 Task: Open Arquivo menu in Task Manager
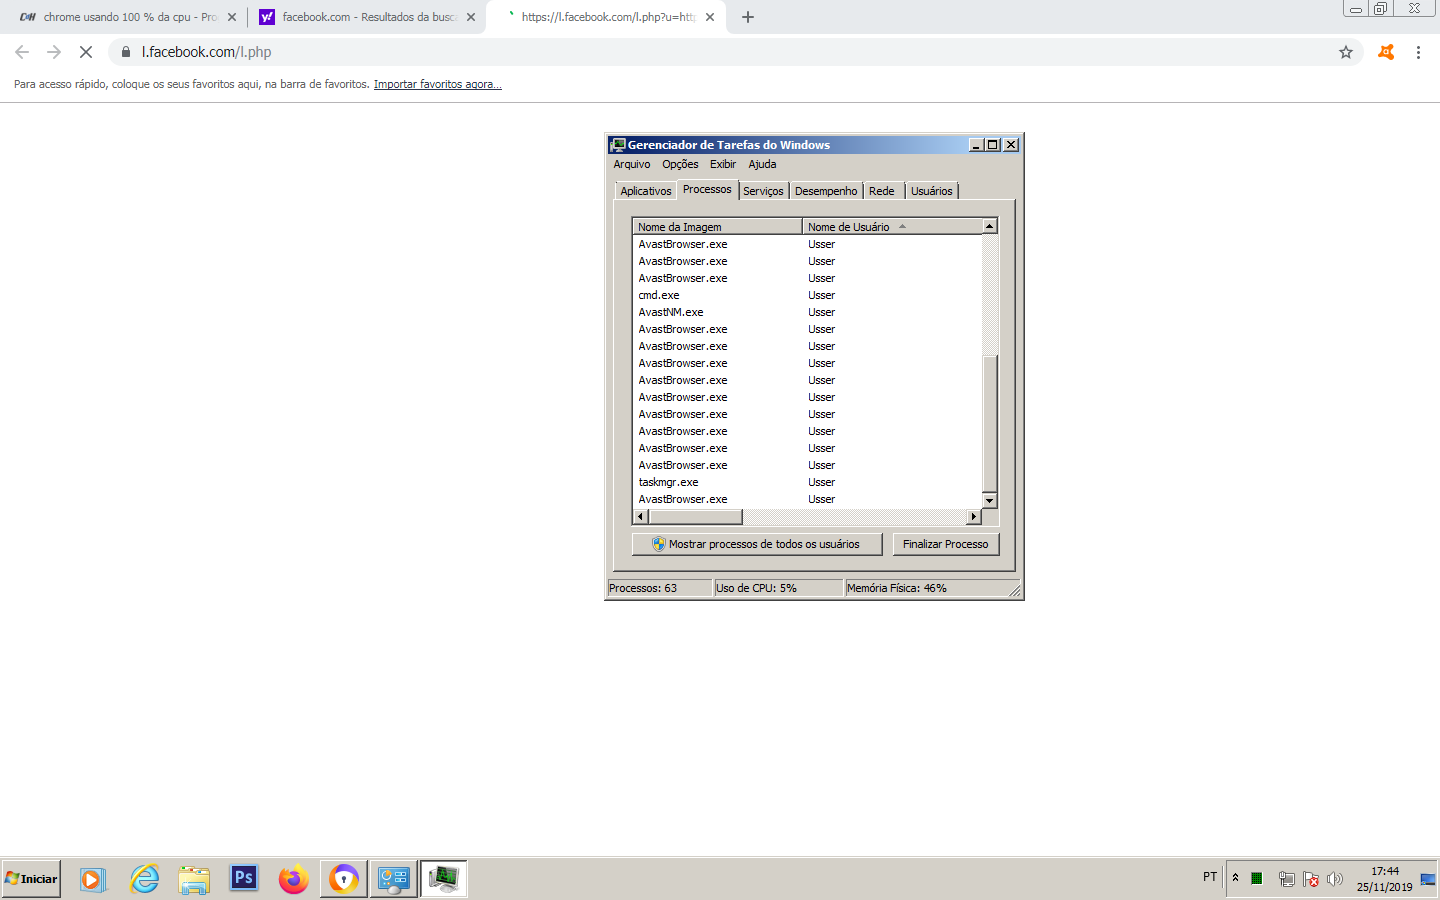pyautogui.click(x=632, y=164)
